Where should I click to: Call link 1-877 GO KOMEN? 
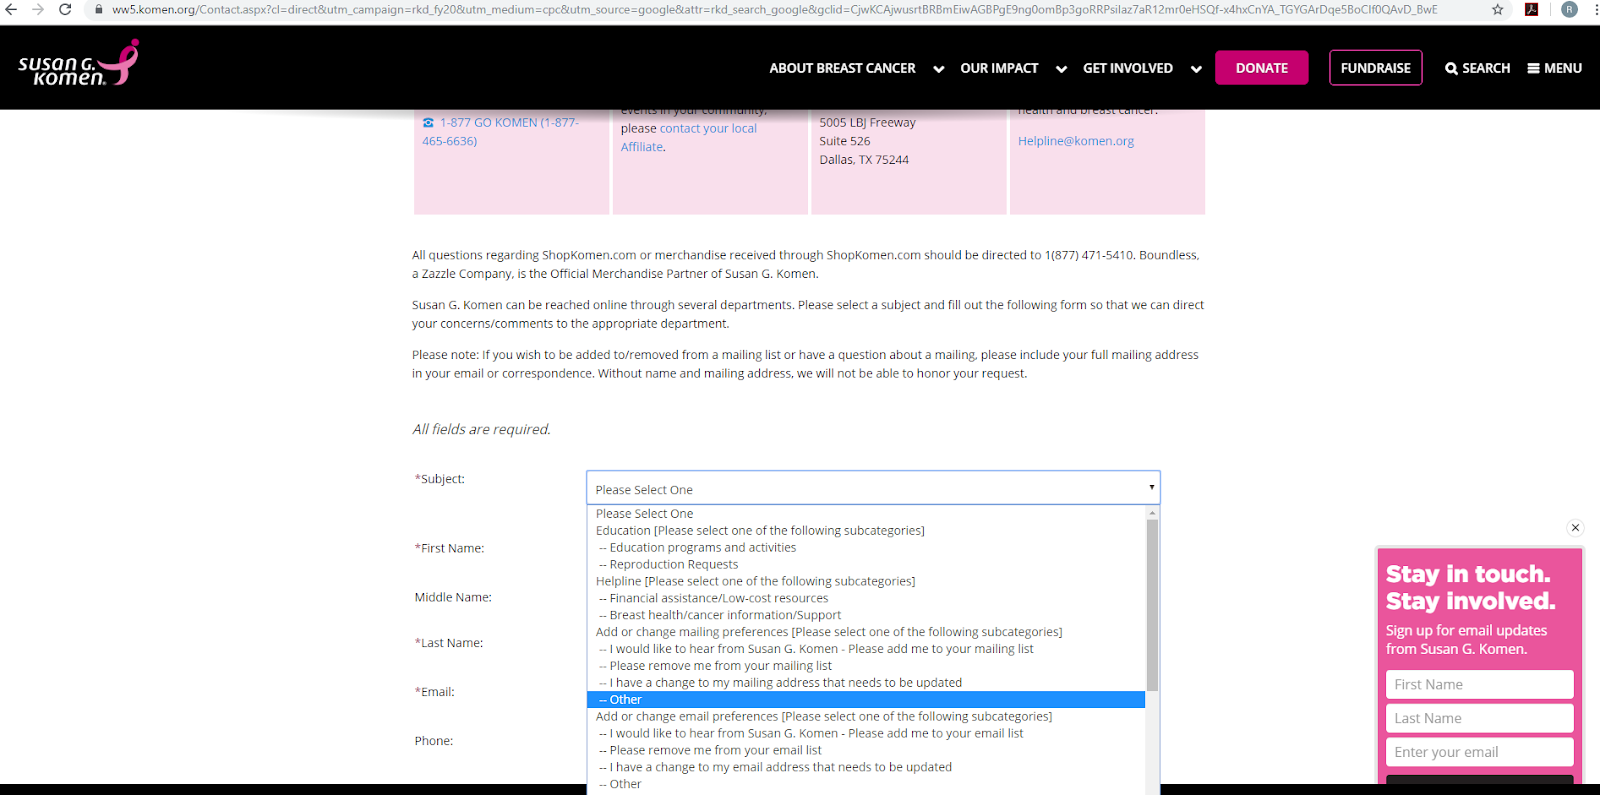[500, 131]
